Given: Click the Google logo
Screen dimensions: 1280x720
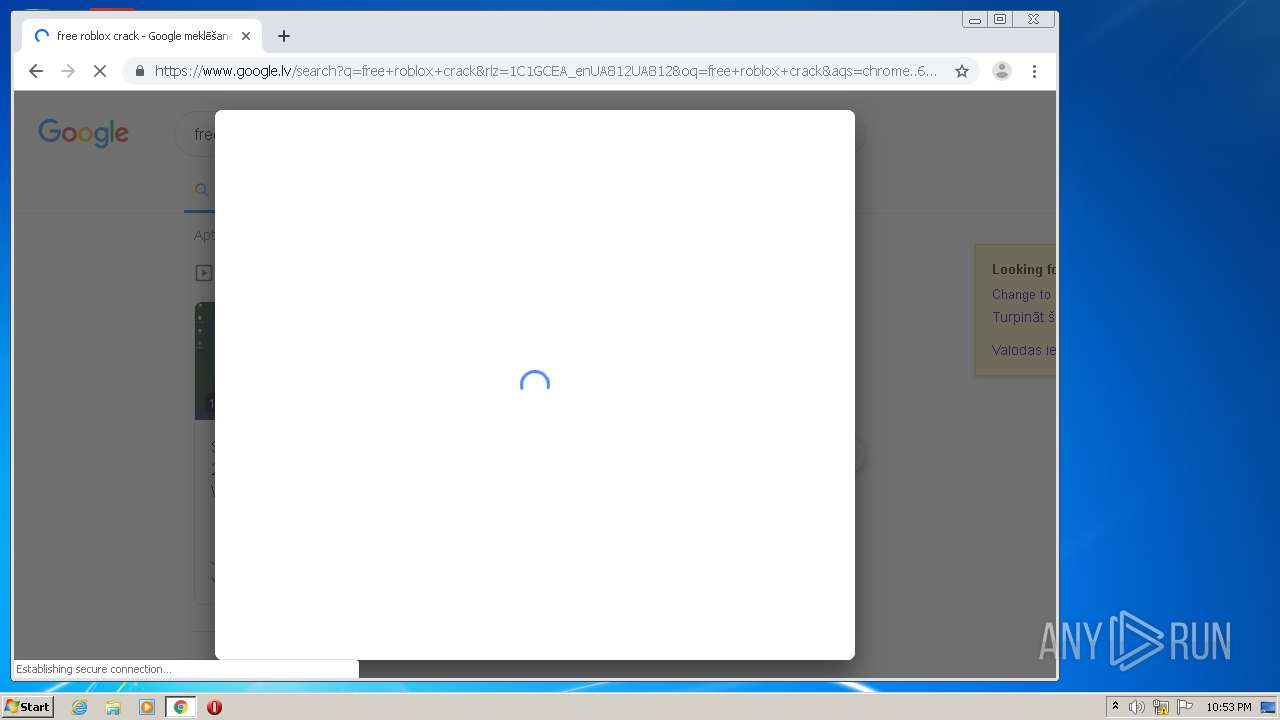Looking at the screenshot, I should 84,133.
